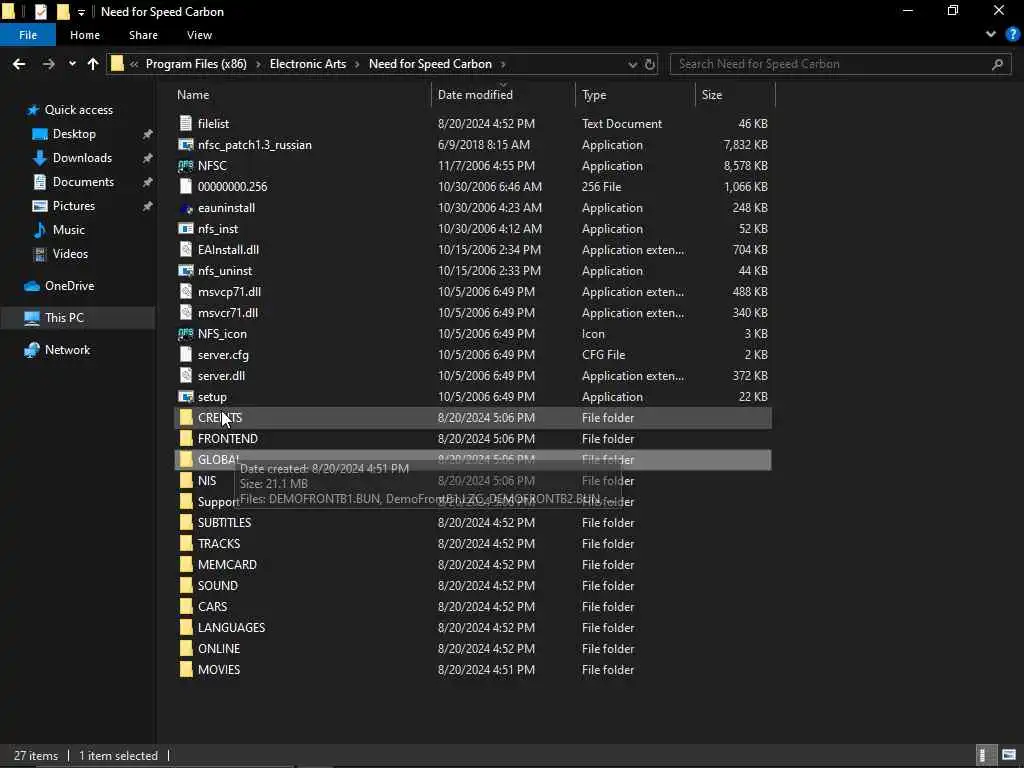The height and width of the screenshot is (768, 1024).
Task: Open the filelist text document icon
Action: pyautogui.click(x=186, y=123)
